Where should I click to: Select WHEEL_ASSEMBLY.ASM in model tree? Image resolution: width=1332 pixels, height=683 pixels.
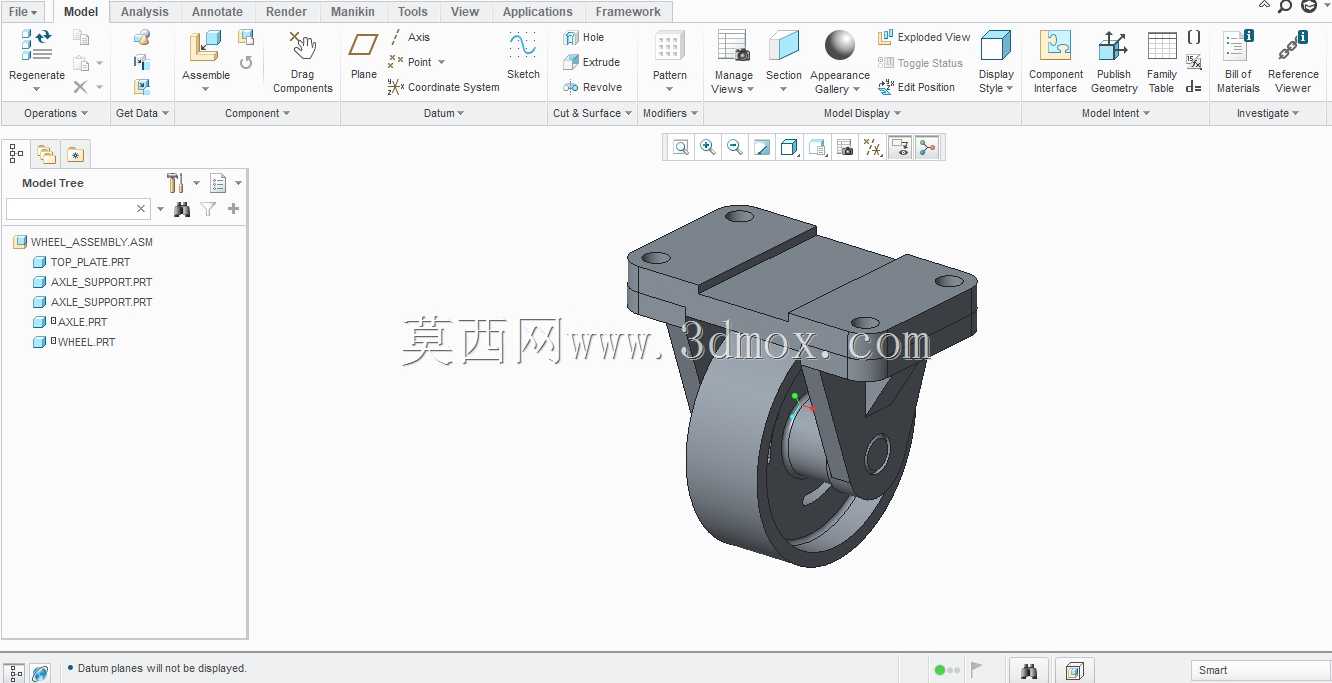pos(83,242)
